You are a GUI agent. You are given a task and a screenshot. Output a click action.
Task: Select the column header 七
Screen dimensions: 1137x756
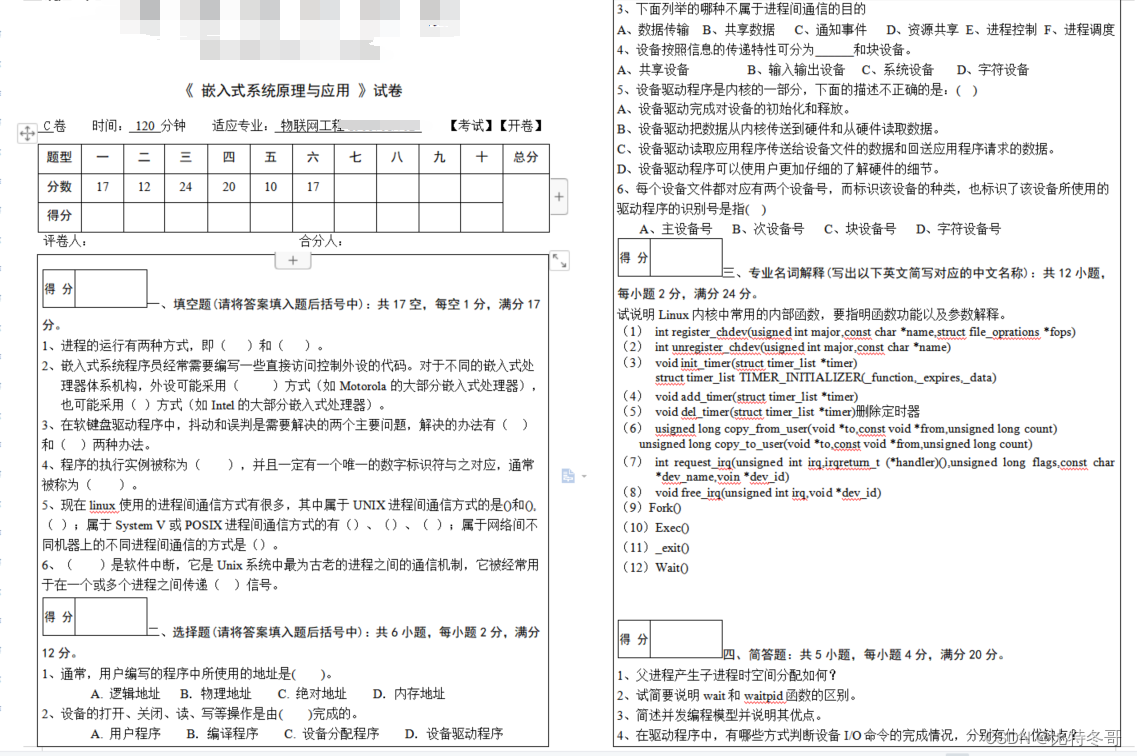pyautogui.click(x=355, y=157)
